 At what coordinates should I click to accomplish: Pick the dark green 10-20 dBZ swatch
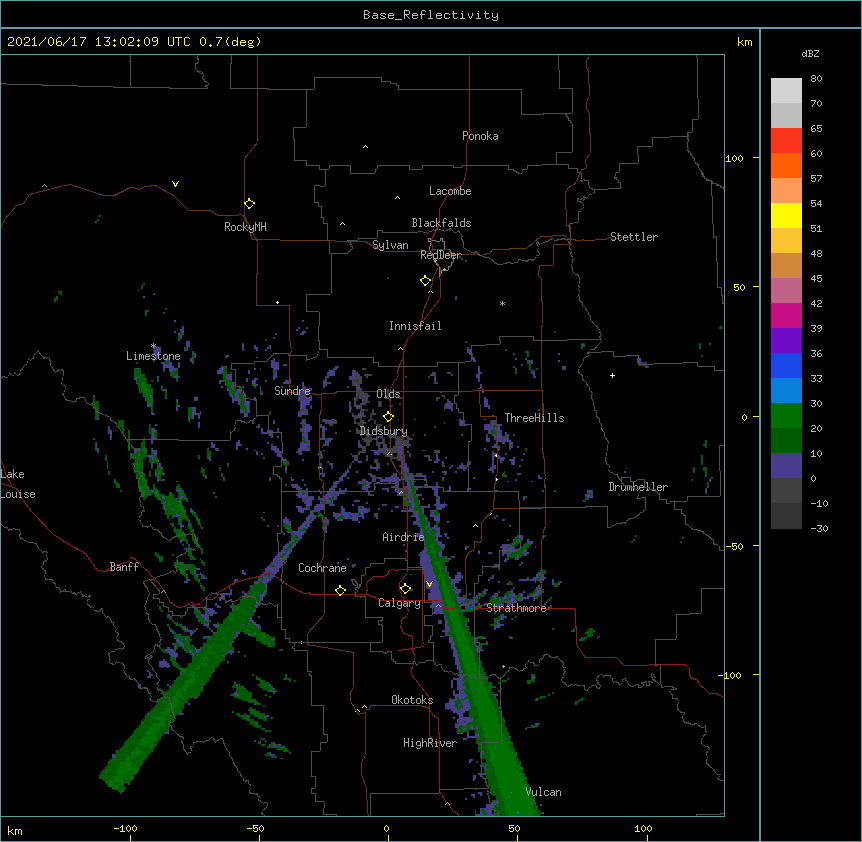(x=786, y=440)
